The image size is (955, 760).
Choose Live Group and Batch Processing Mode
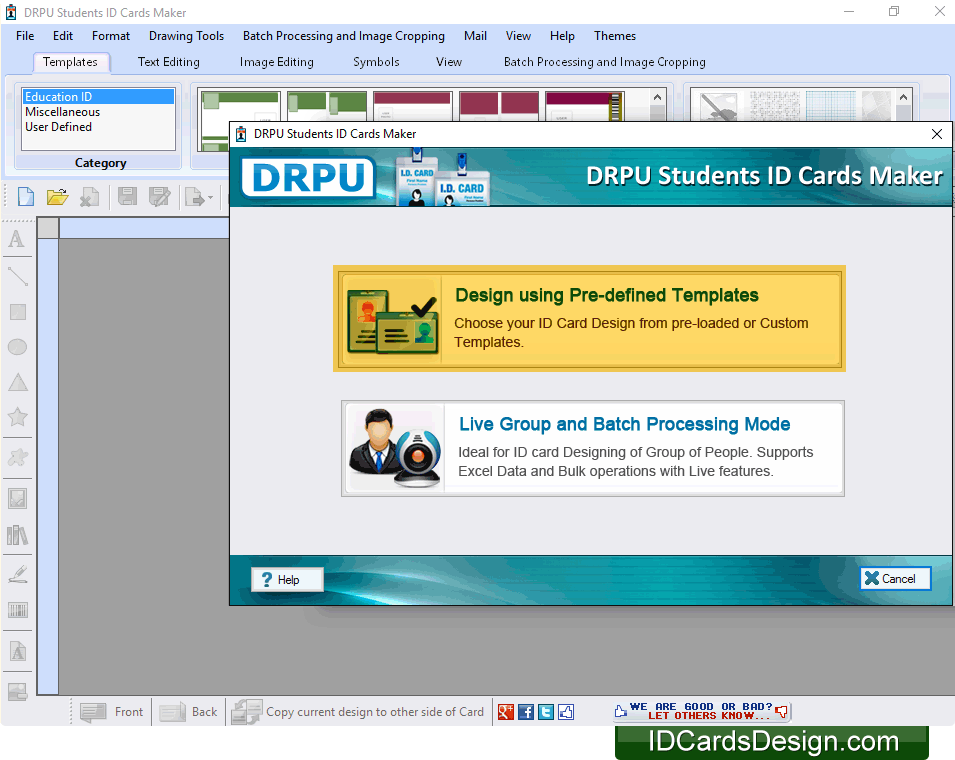point(593,448)
